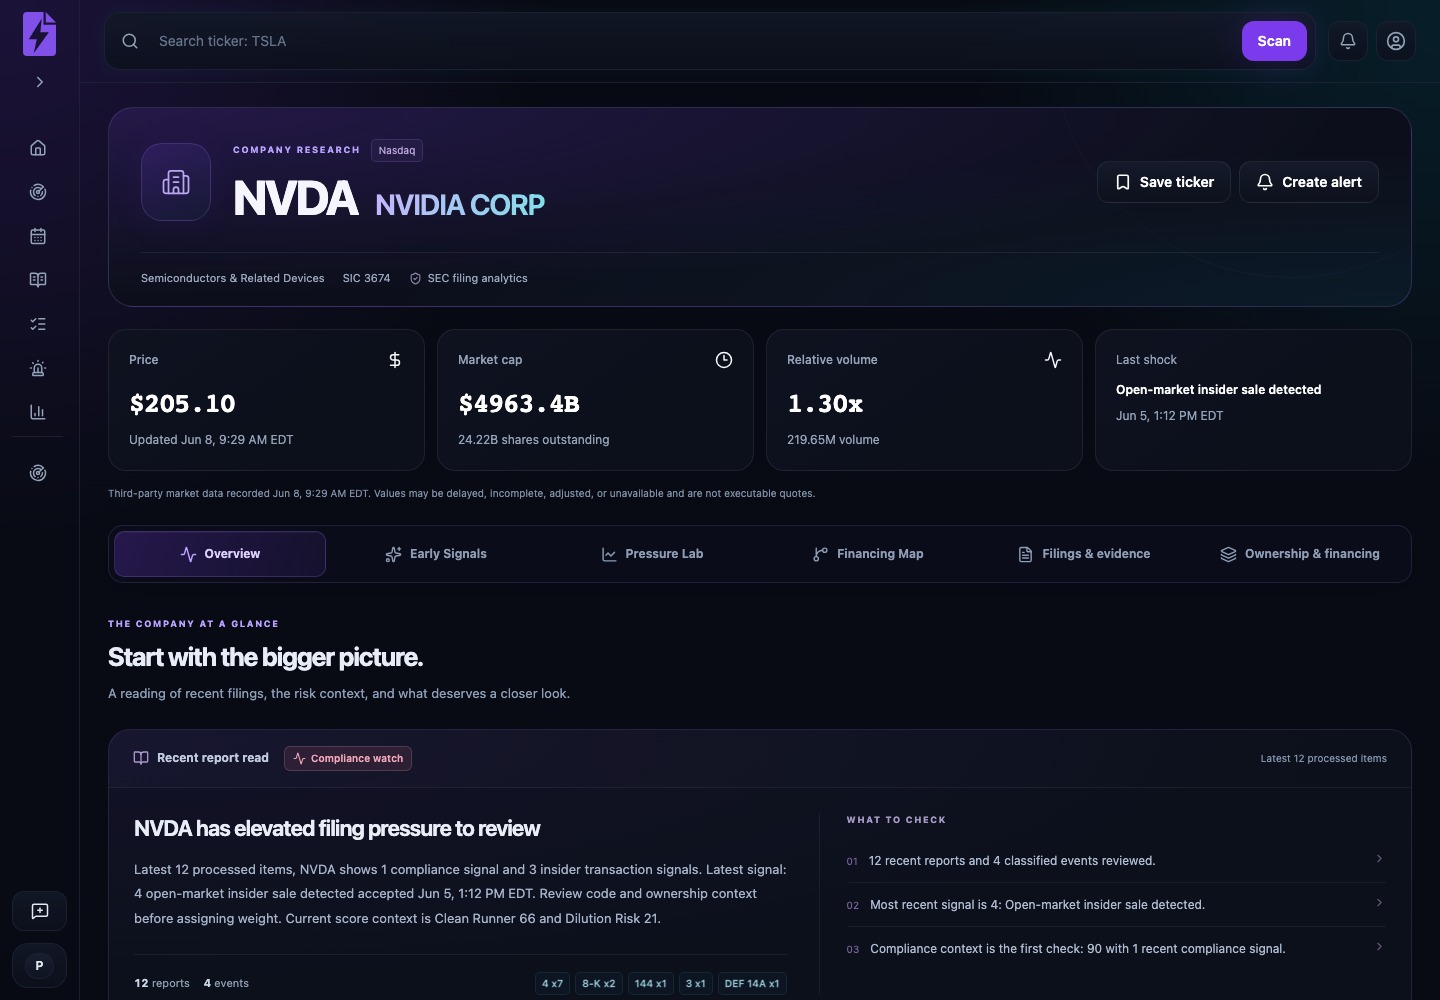Open the user account icon in the top bar

tap(1396, 41)
